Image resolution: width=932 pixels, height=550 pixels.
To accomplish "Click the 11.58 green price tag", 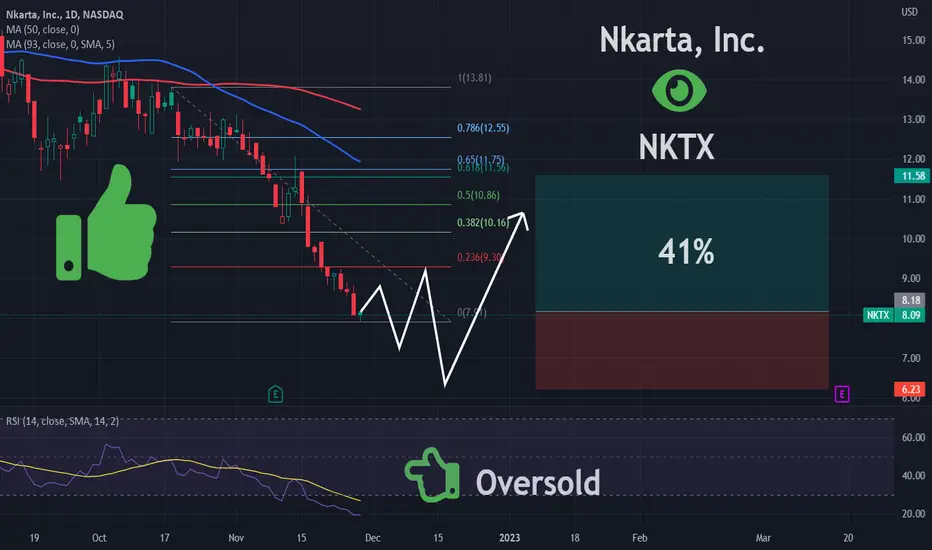I will [x=912, y=176].
